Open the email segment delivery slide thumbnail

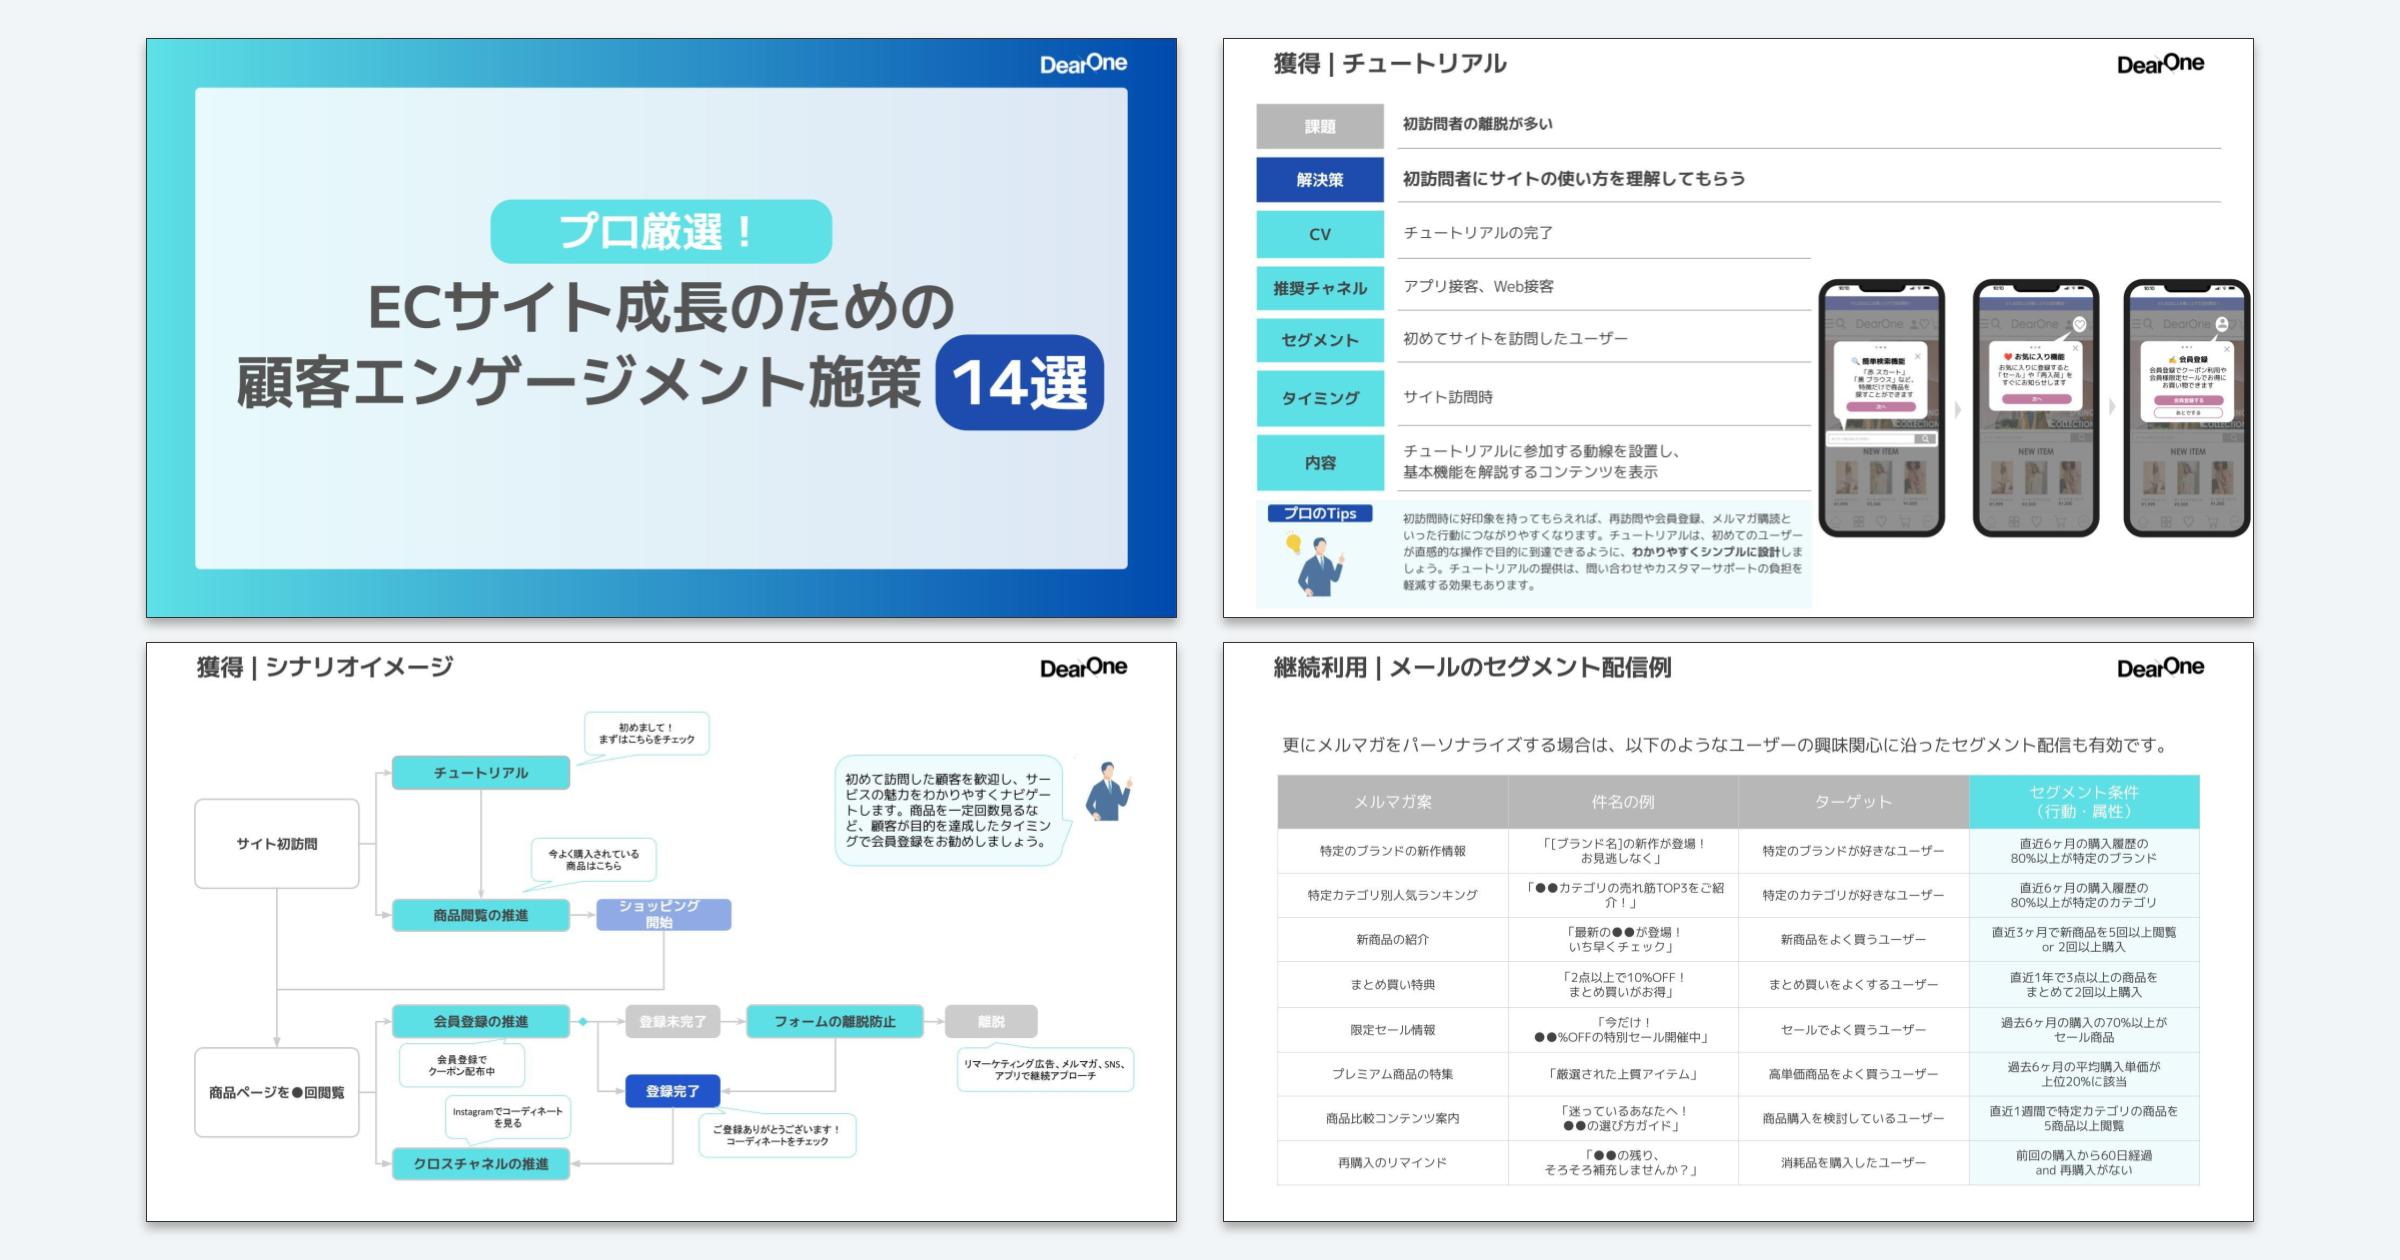(x=1737, y=931)
